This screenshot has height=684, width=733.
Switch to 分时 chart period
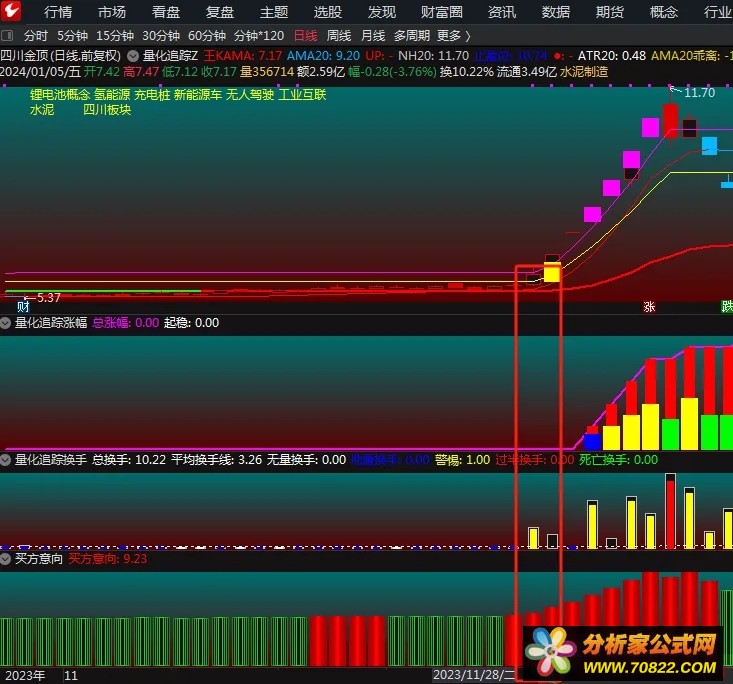tap(36, 36)
